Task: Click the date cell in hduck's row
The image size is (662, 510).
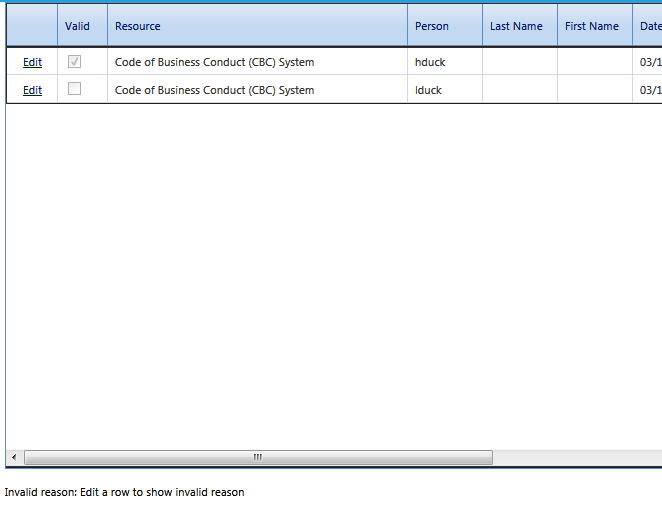Action: pos(649,62)
